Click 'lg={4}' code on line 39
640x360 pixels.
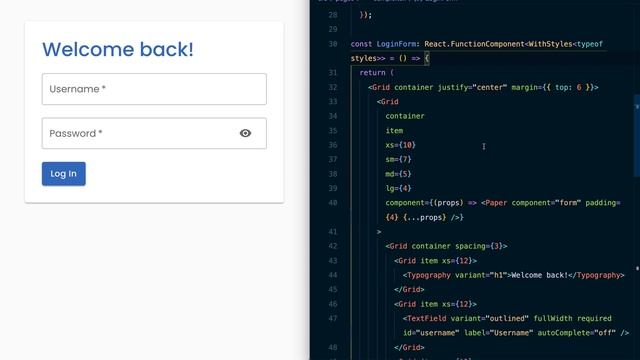point(398,188)
